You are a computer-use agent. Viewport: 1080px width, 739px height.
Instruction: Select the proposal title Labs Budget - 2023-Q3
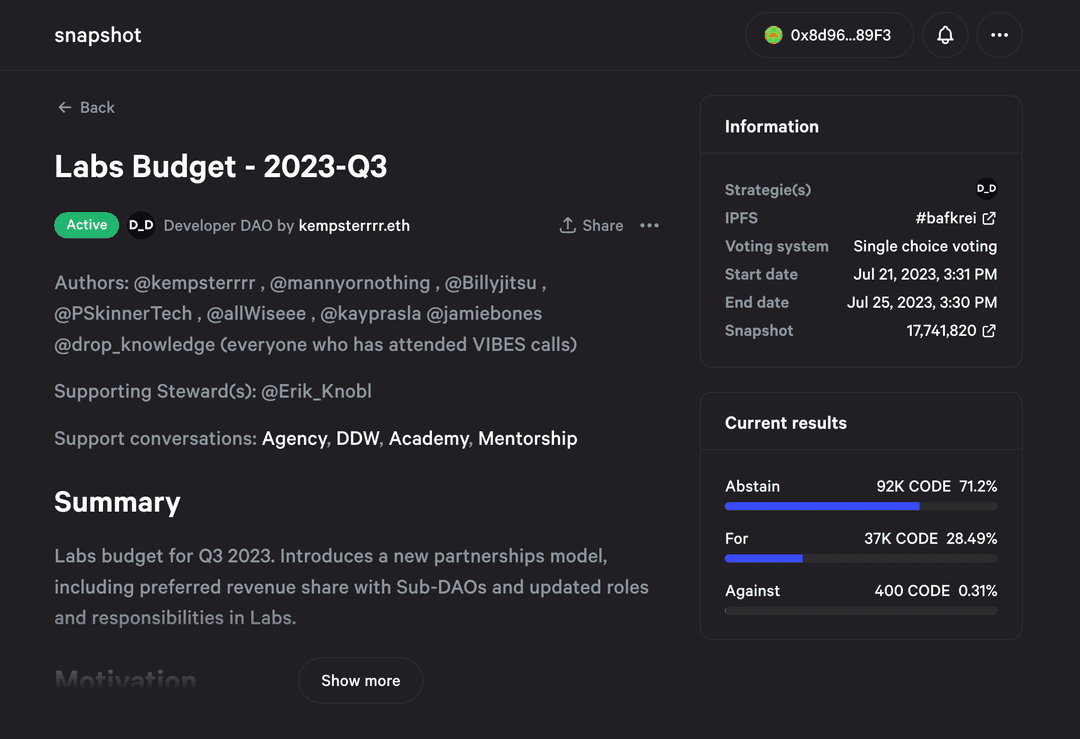[221, 167]
